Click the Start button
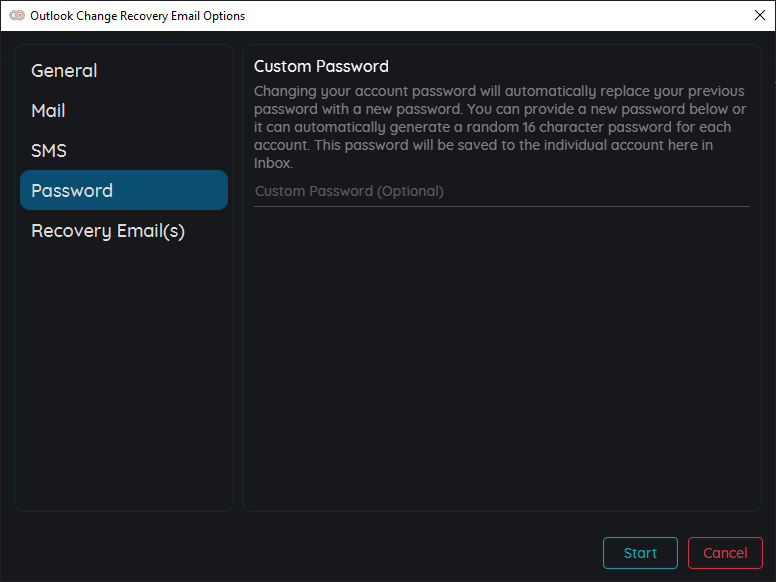The height and width of the screenshot is (582, 776). (640, 553)
